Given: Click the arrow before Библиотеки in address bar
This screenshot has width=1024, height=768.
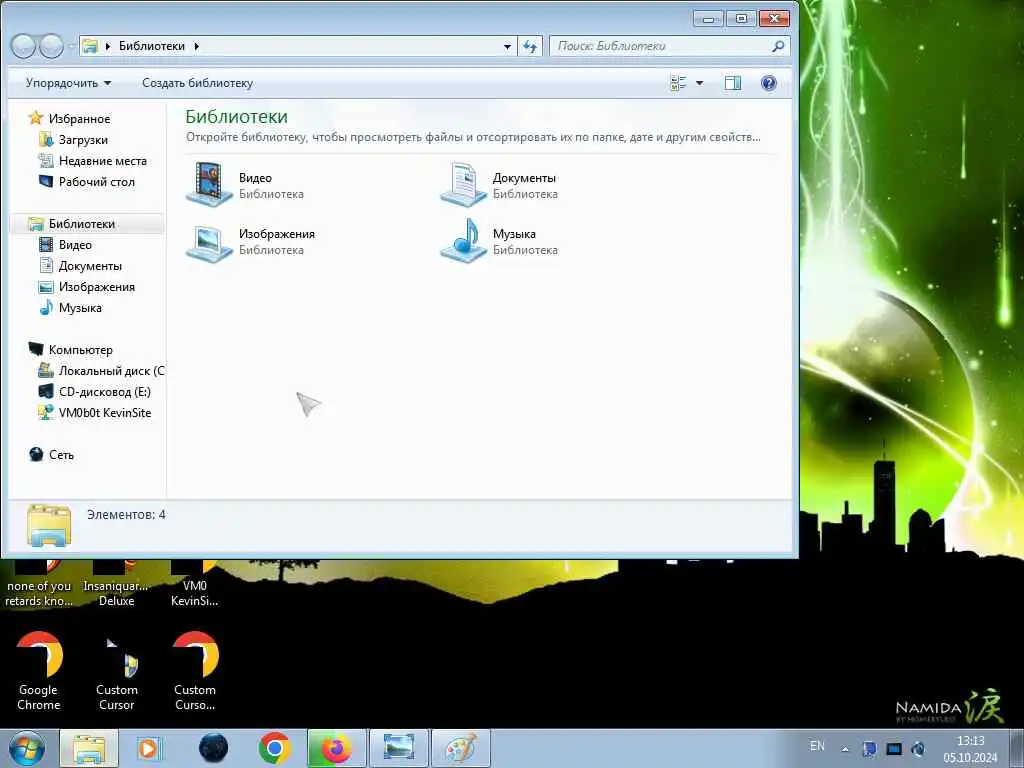Looking at the screenshot, I should coord(108,46).
